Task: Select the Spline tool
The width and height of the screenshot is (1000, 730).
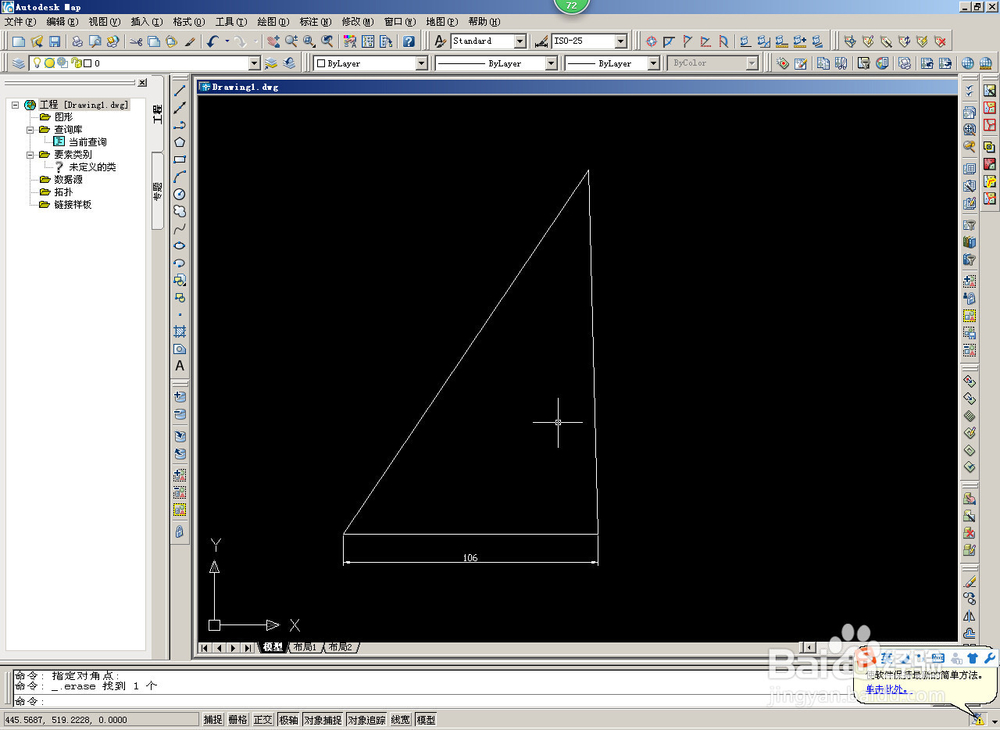Action: point(180,228)
